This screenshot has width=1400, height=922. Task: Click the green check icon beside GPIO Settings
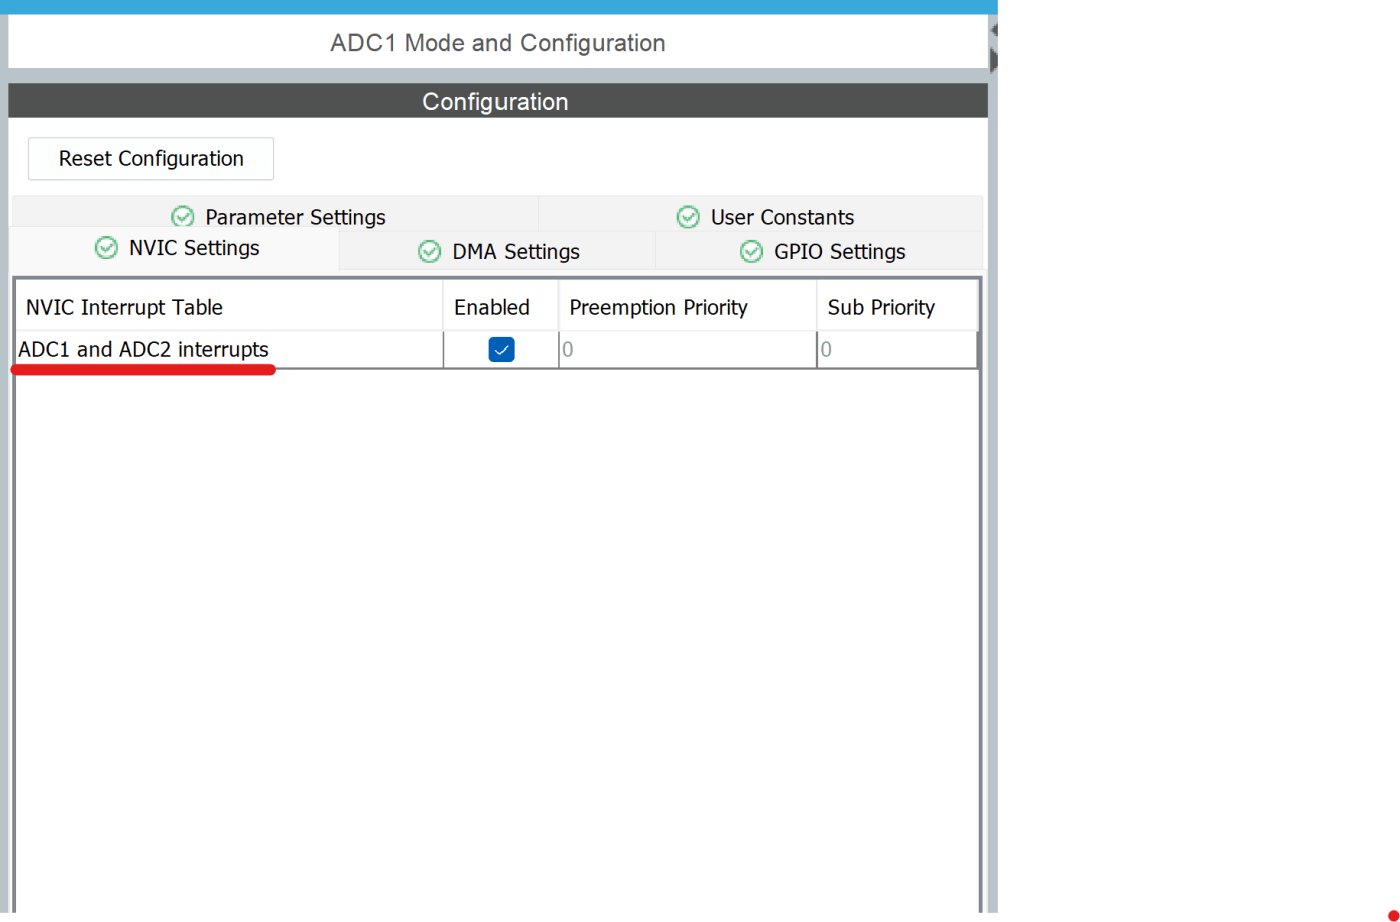pos(751,251)
